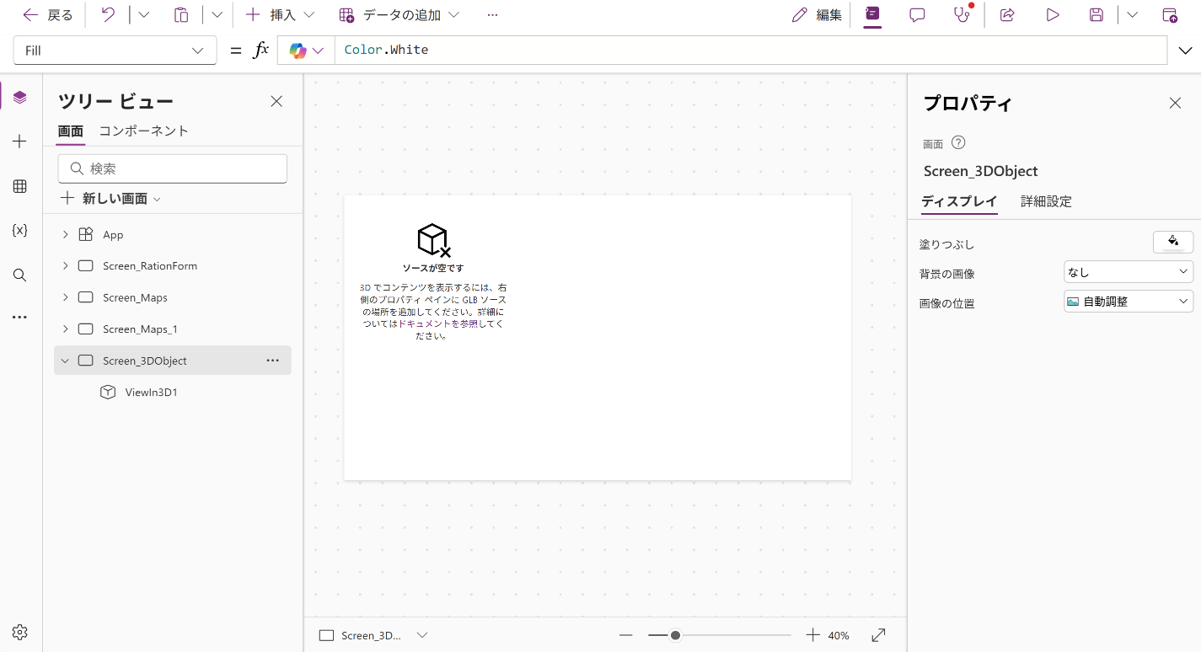
Task: Expand the Screen_RationForm tree node
Action: tap(65, 266)
